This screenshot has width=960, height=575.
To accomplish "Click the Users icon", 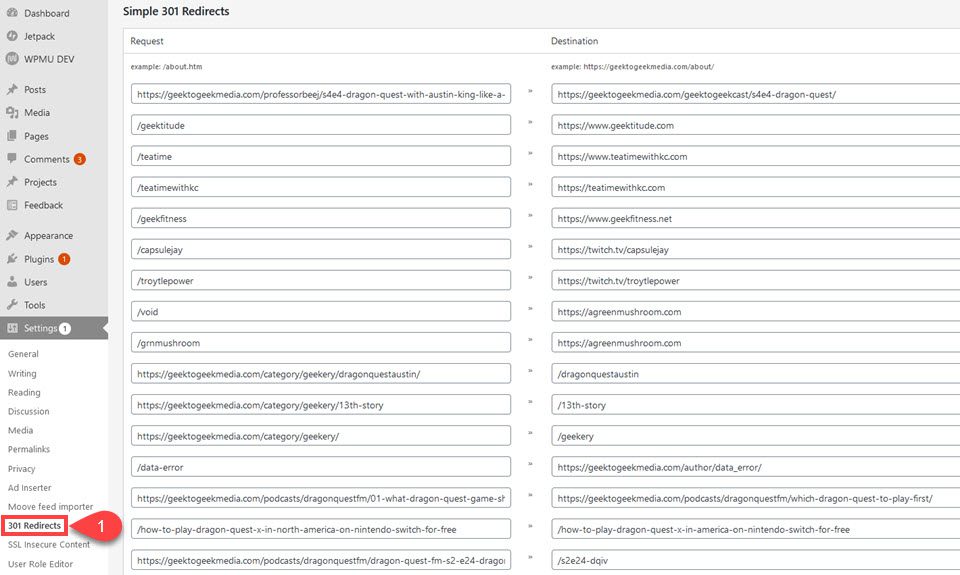I will pyautogui.click(x=12, y=282).
